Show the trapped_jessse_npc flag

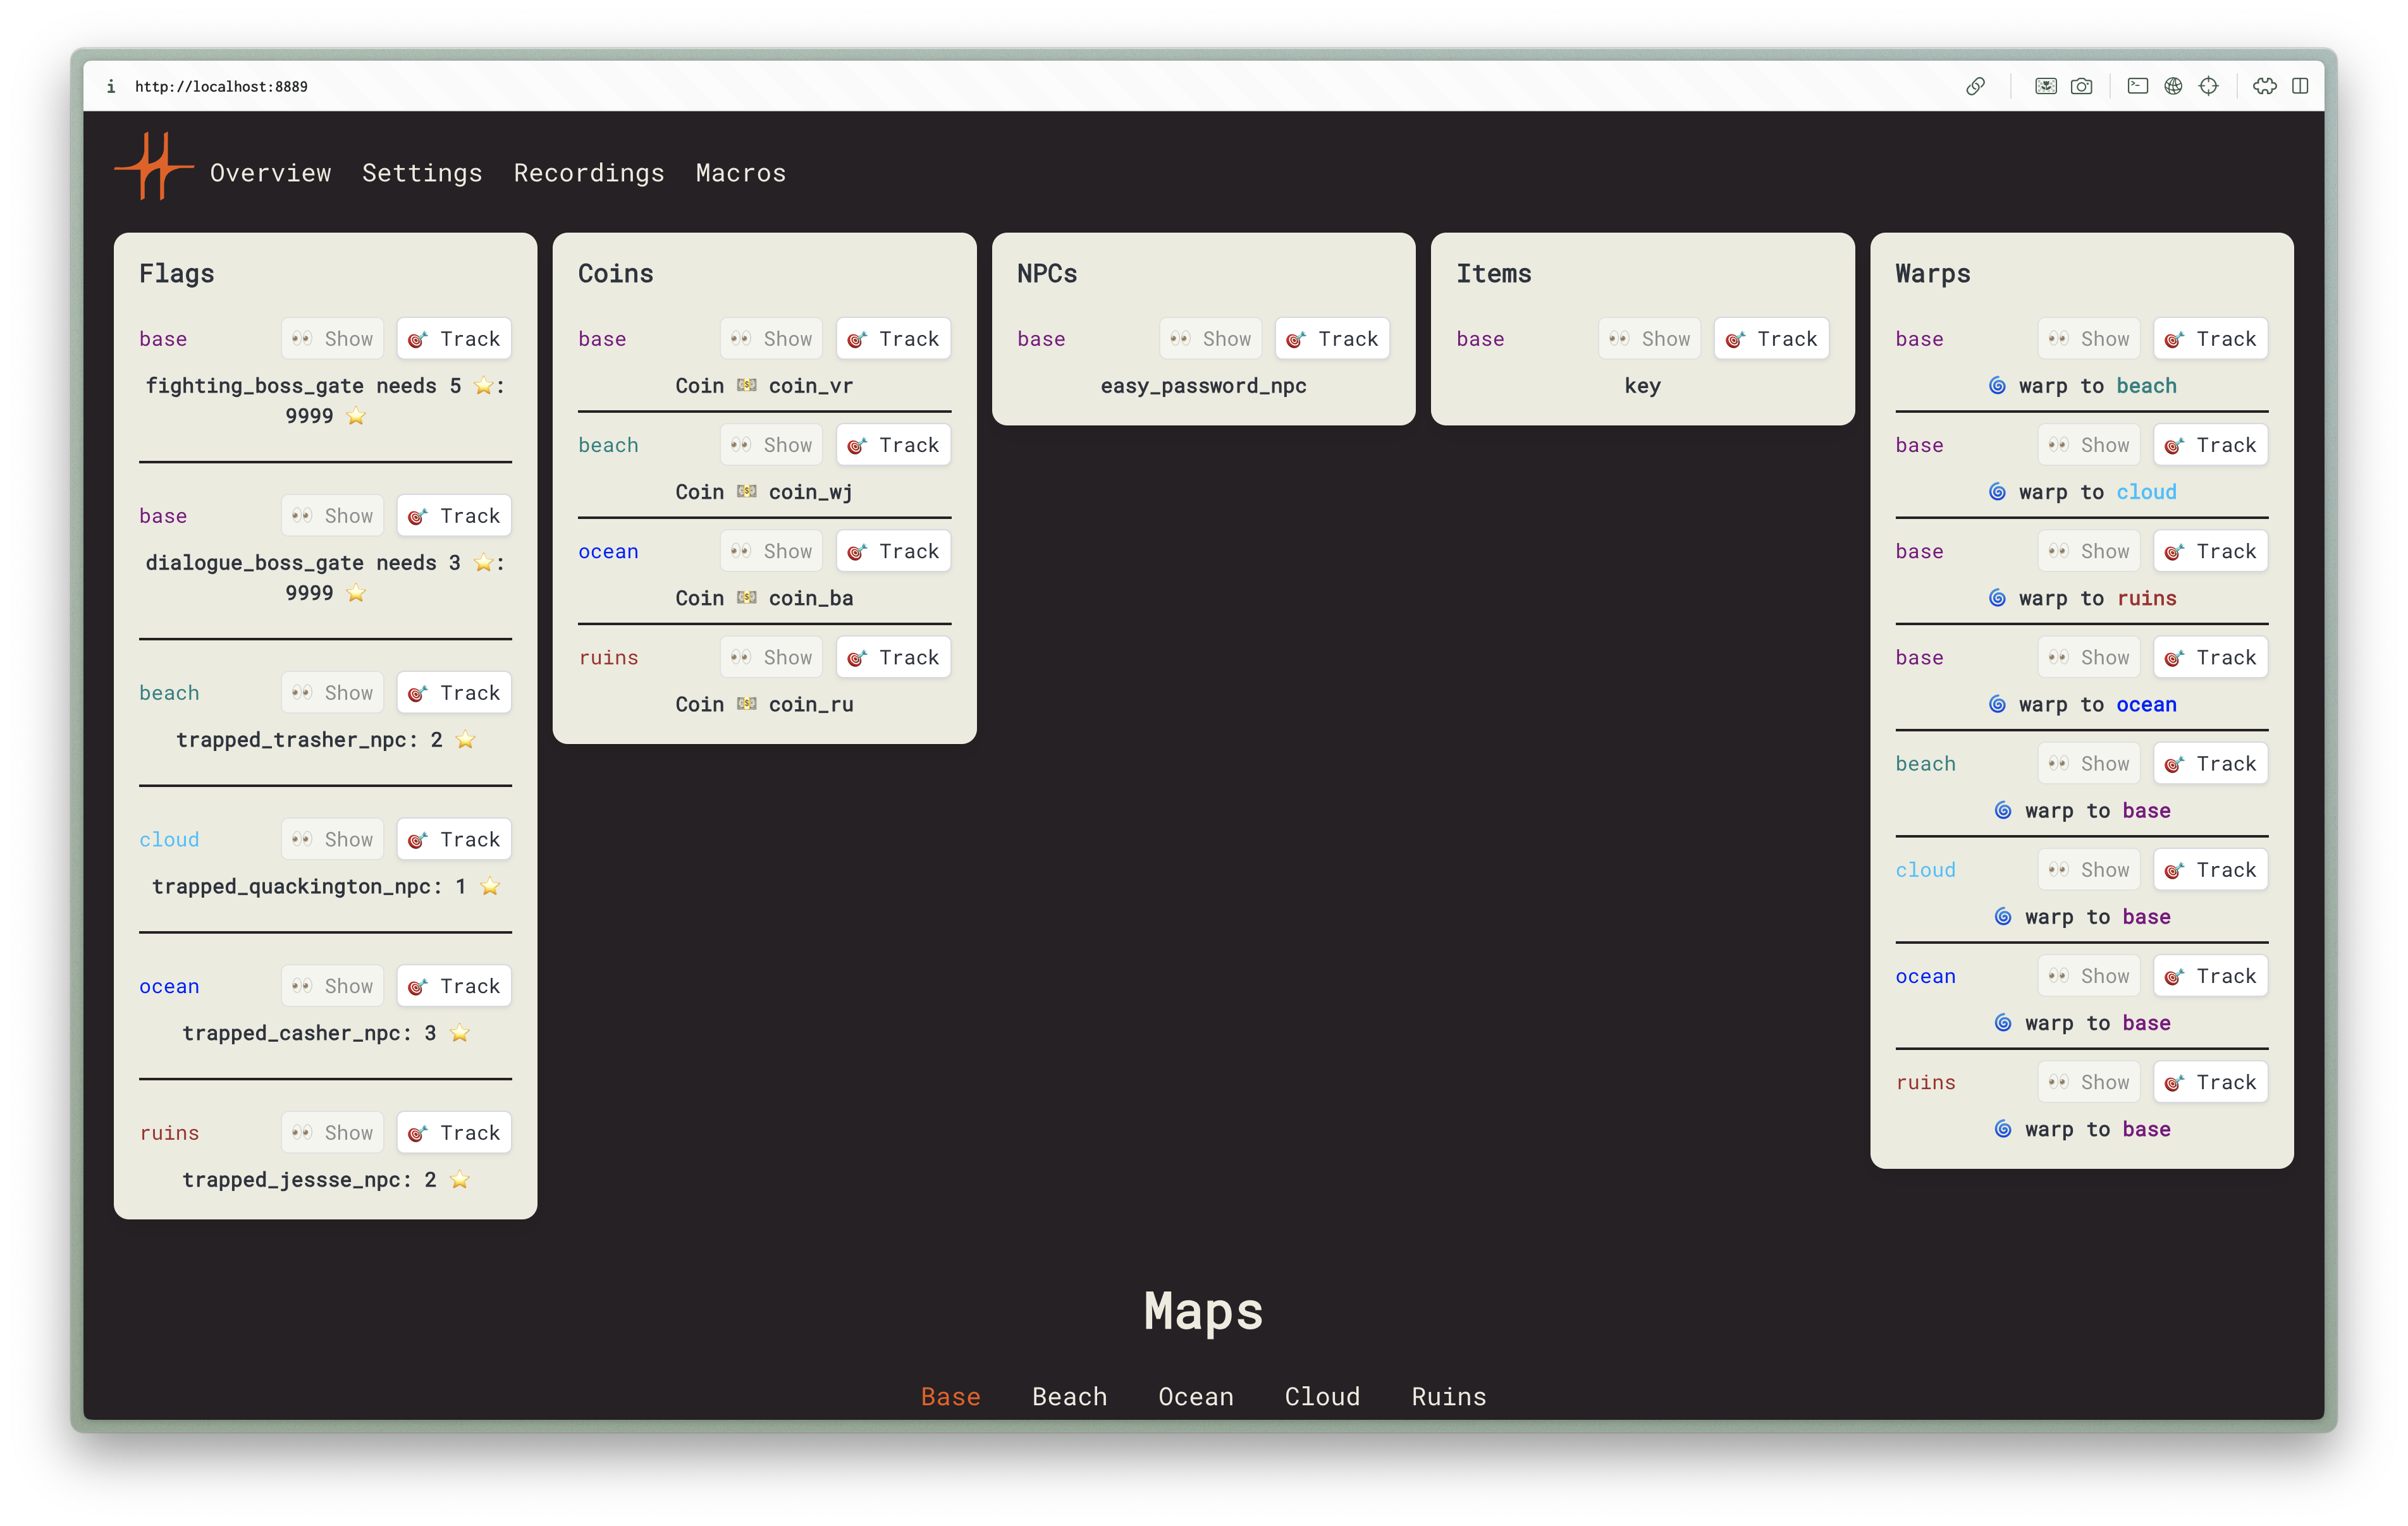(332, 1133)
